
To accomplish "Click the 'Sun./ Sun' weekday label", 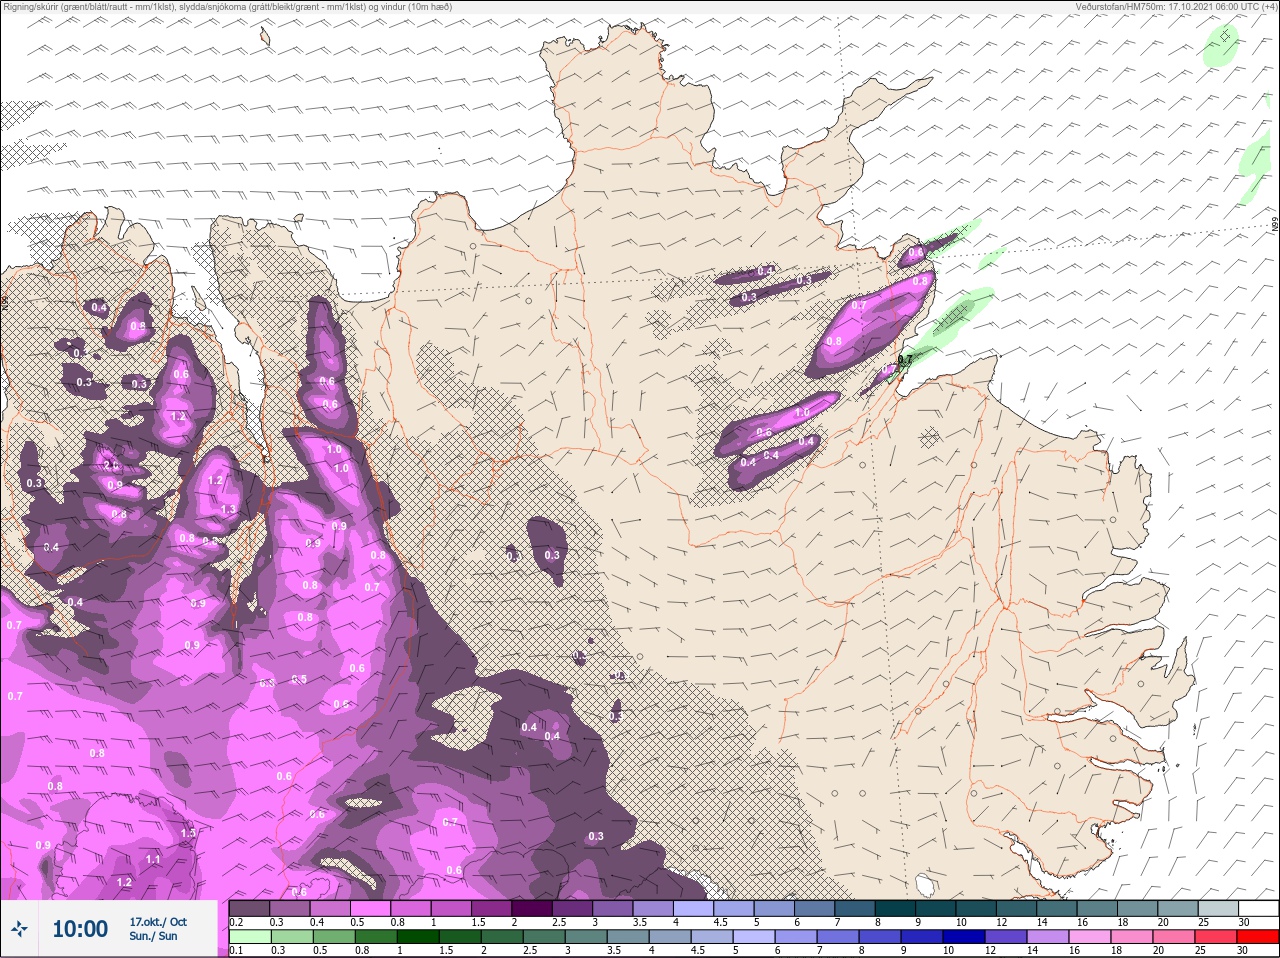I will (153, 936).
